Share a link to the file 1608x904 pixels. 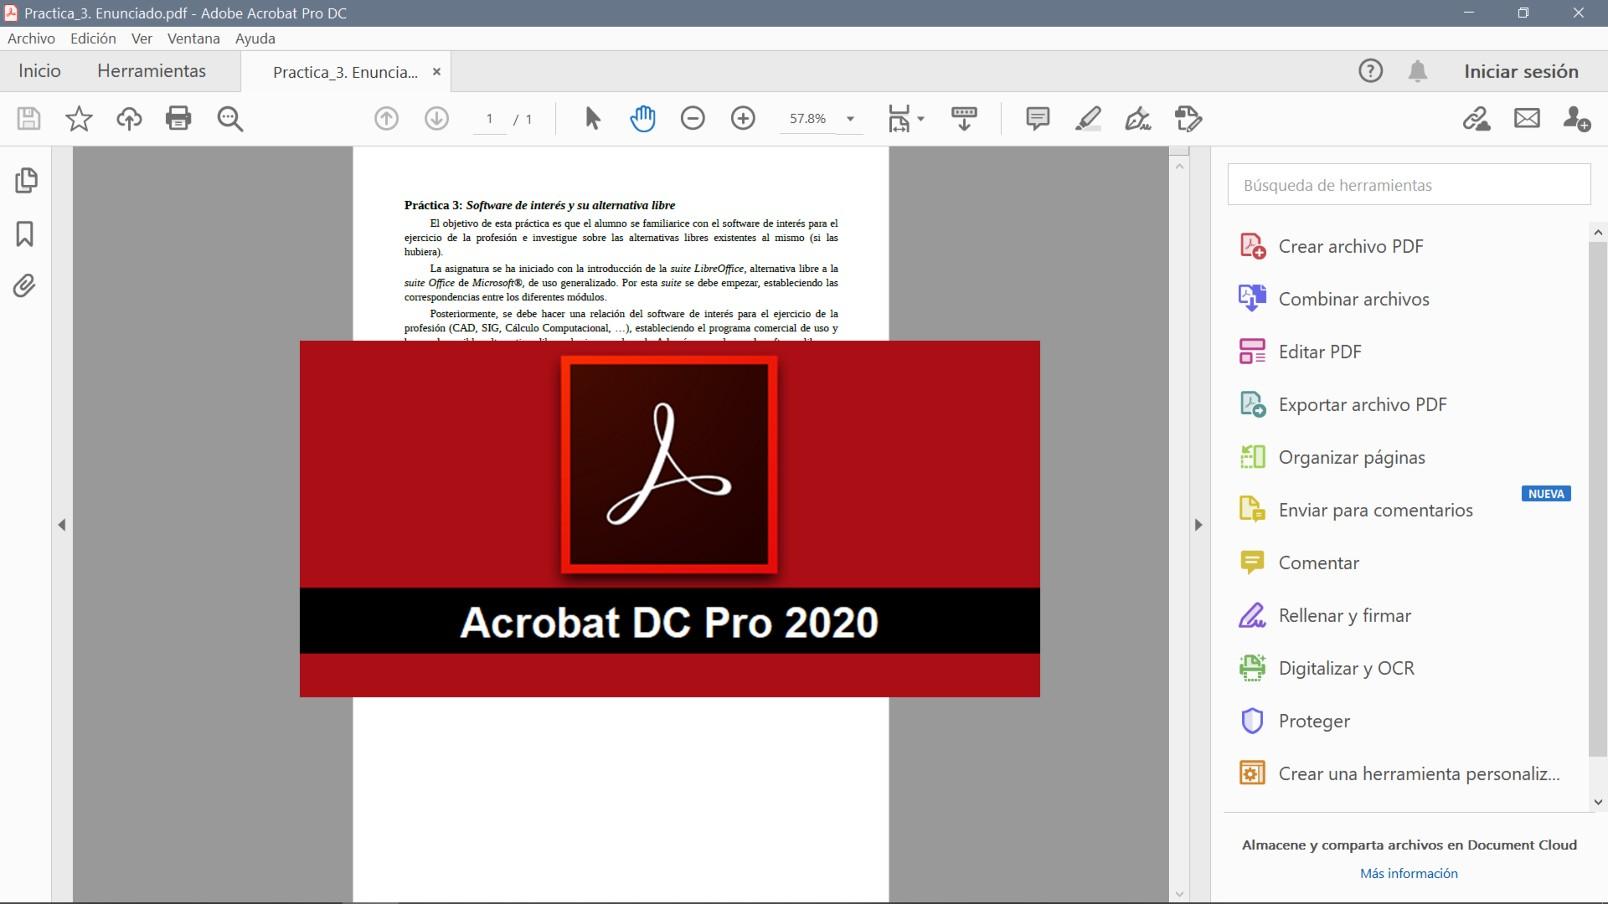[x=1477, y=119]
